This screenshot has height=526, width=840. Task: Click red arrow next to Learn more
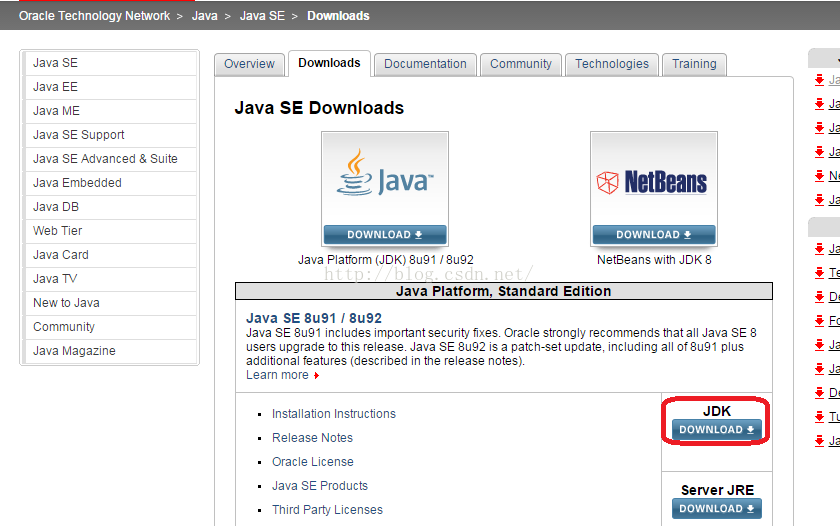point(317,375)
